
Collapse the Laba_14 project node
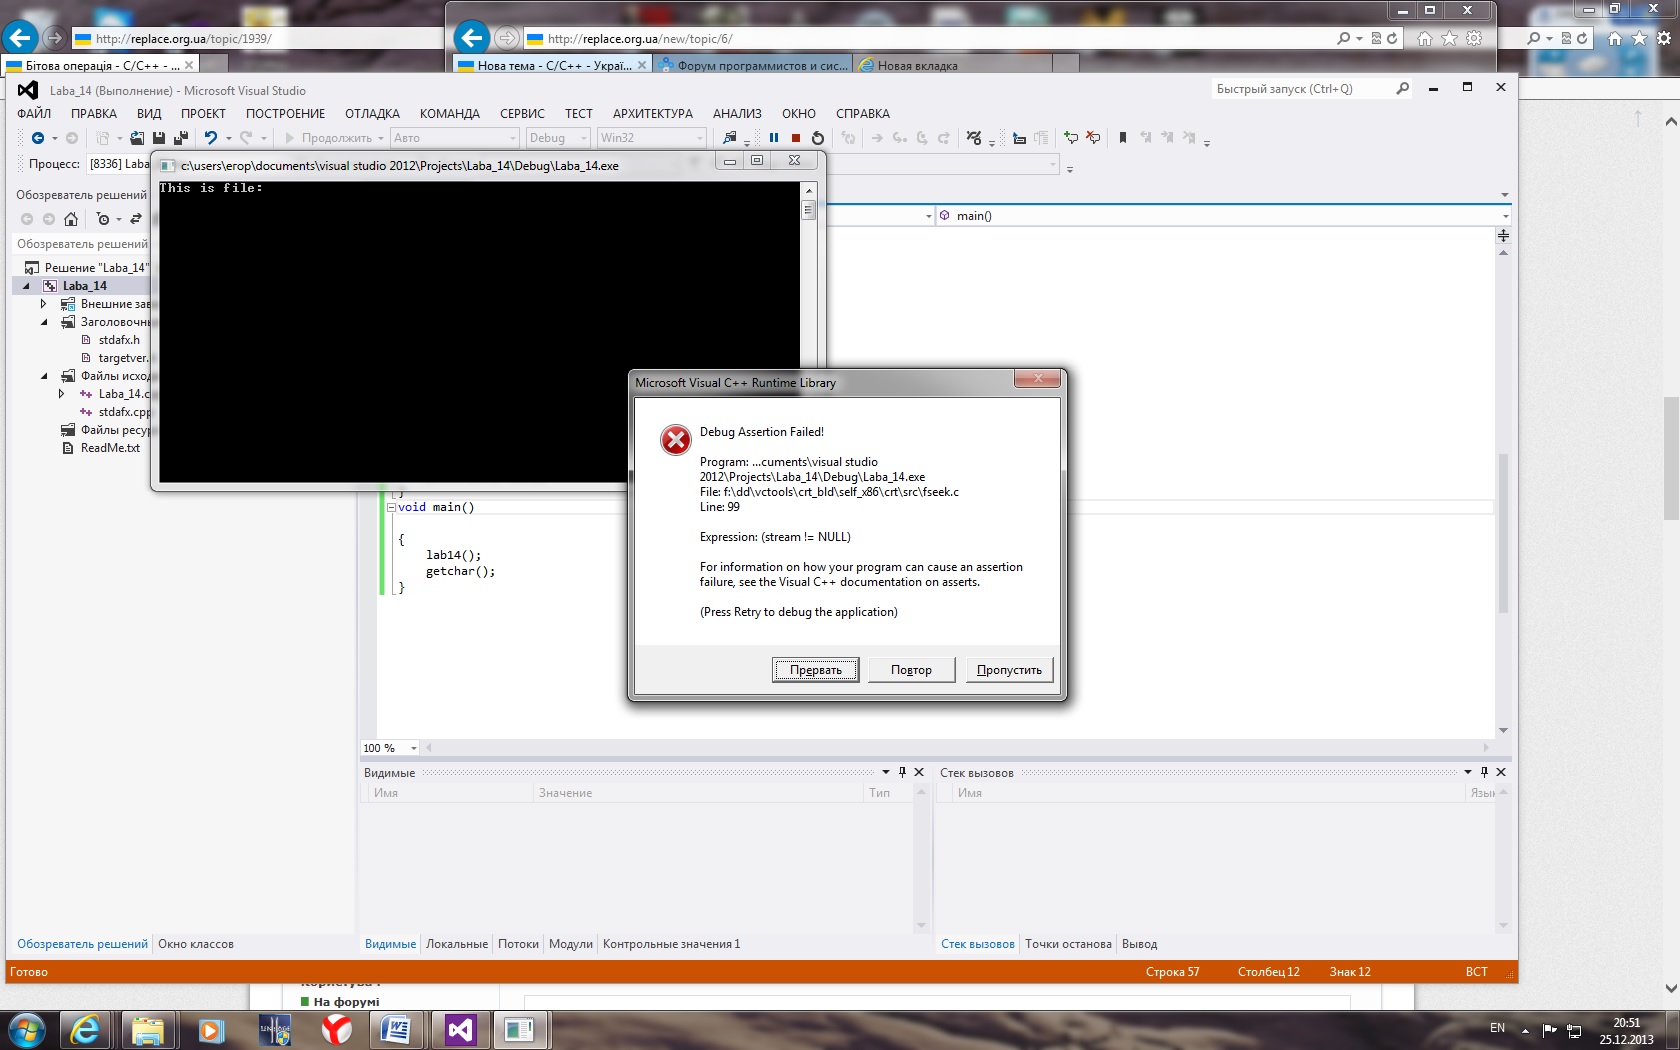pos(27,286)
